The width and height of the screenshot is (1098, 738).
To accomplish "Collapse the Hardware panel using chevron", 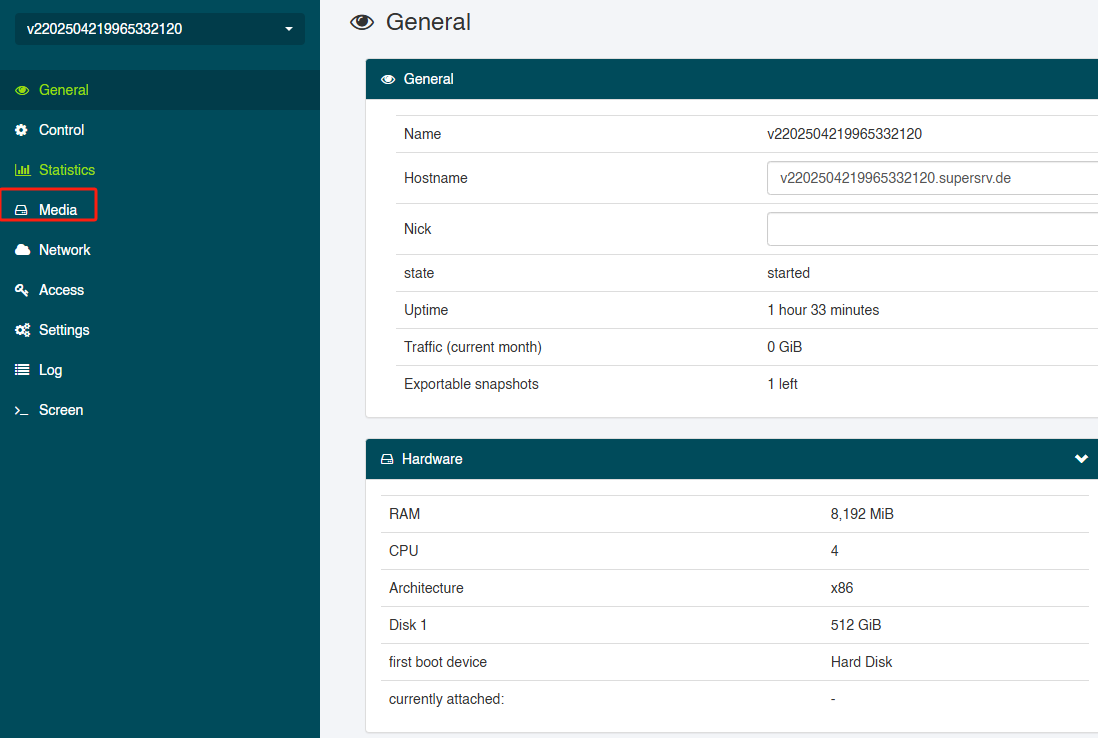I will [x=1080, y=459].
